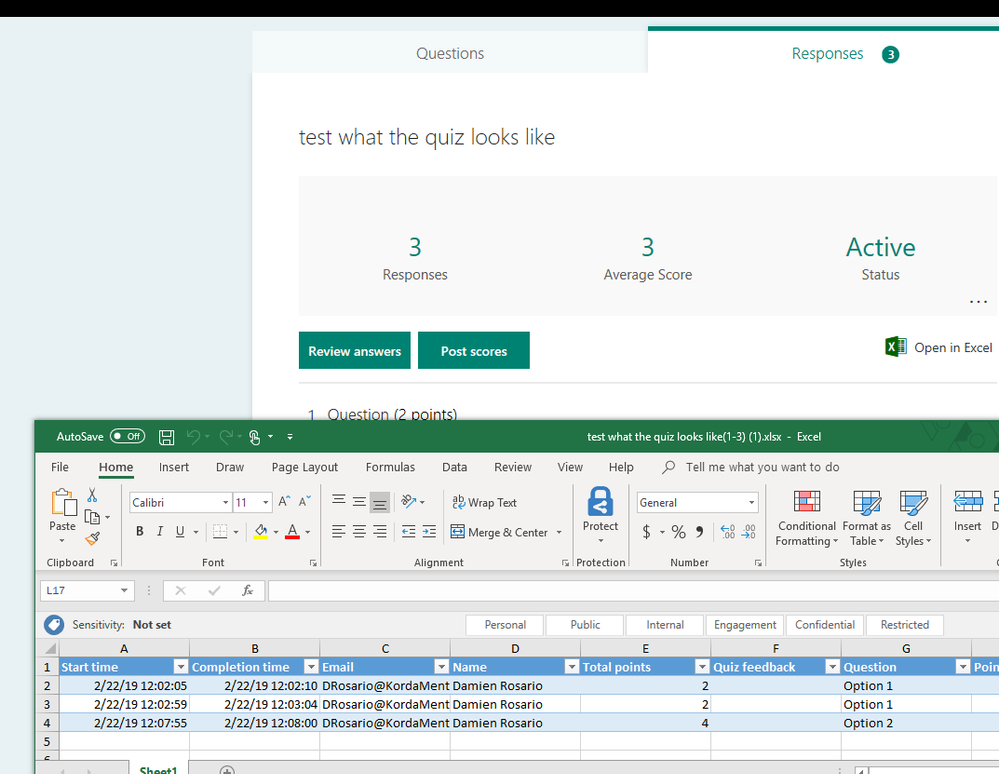Open the File menu
Viewport: 999px width, 774px height.
pyautogui.click(x=60, y=467)
